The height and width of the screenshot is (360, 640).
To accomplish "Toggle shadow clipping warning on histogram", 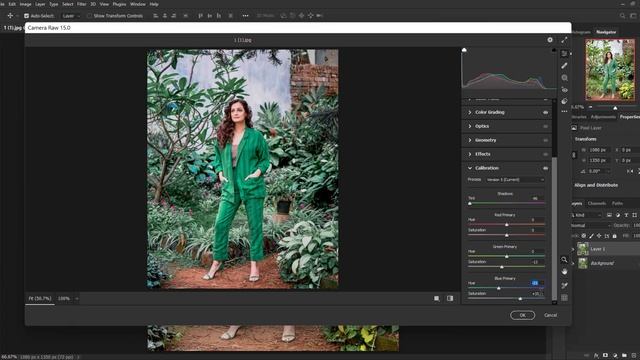I will pos(464,50).
